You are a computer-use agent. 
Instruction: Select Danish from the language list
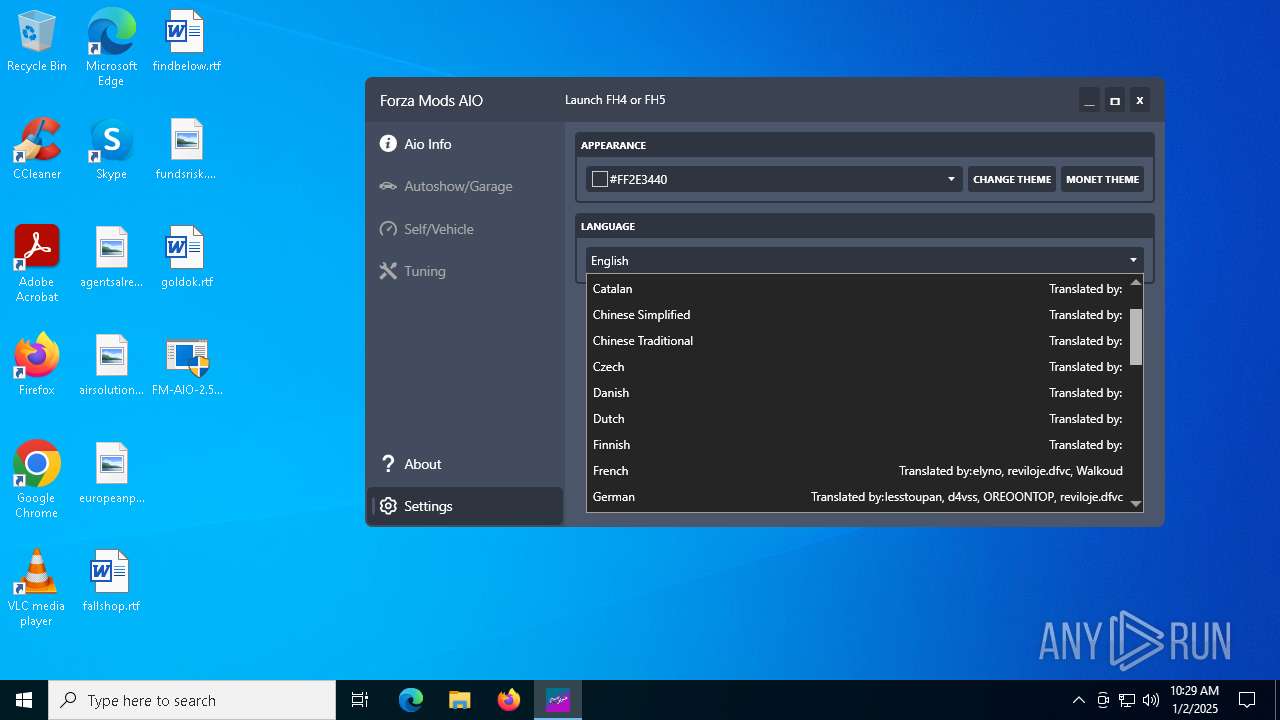pos(858,393)
